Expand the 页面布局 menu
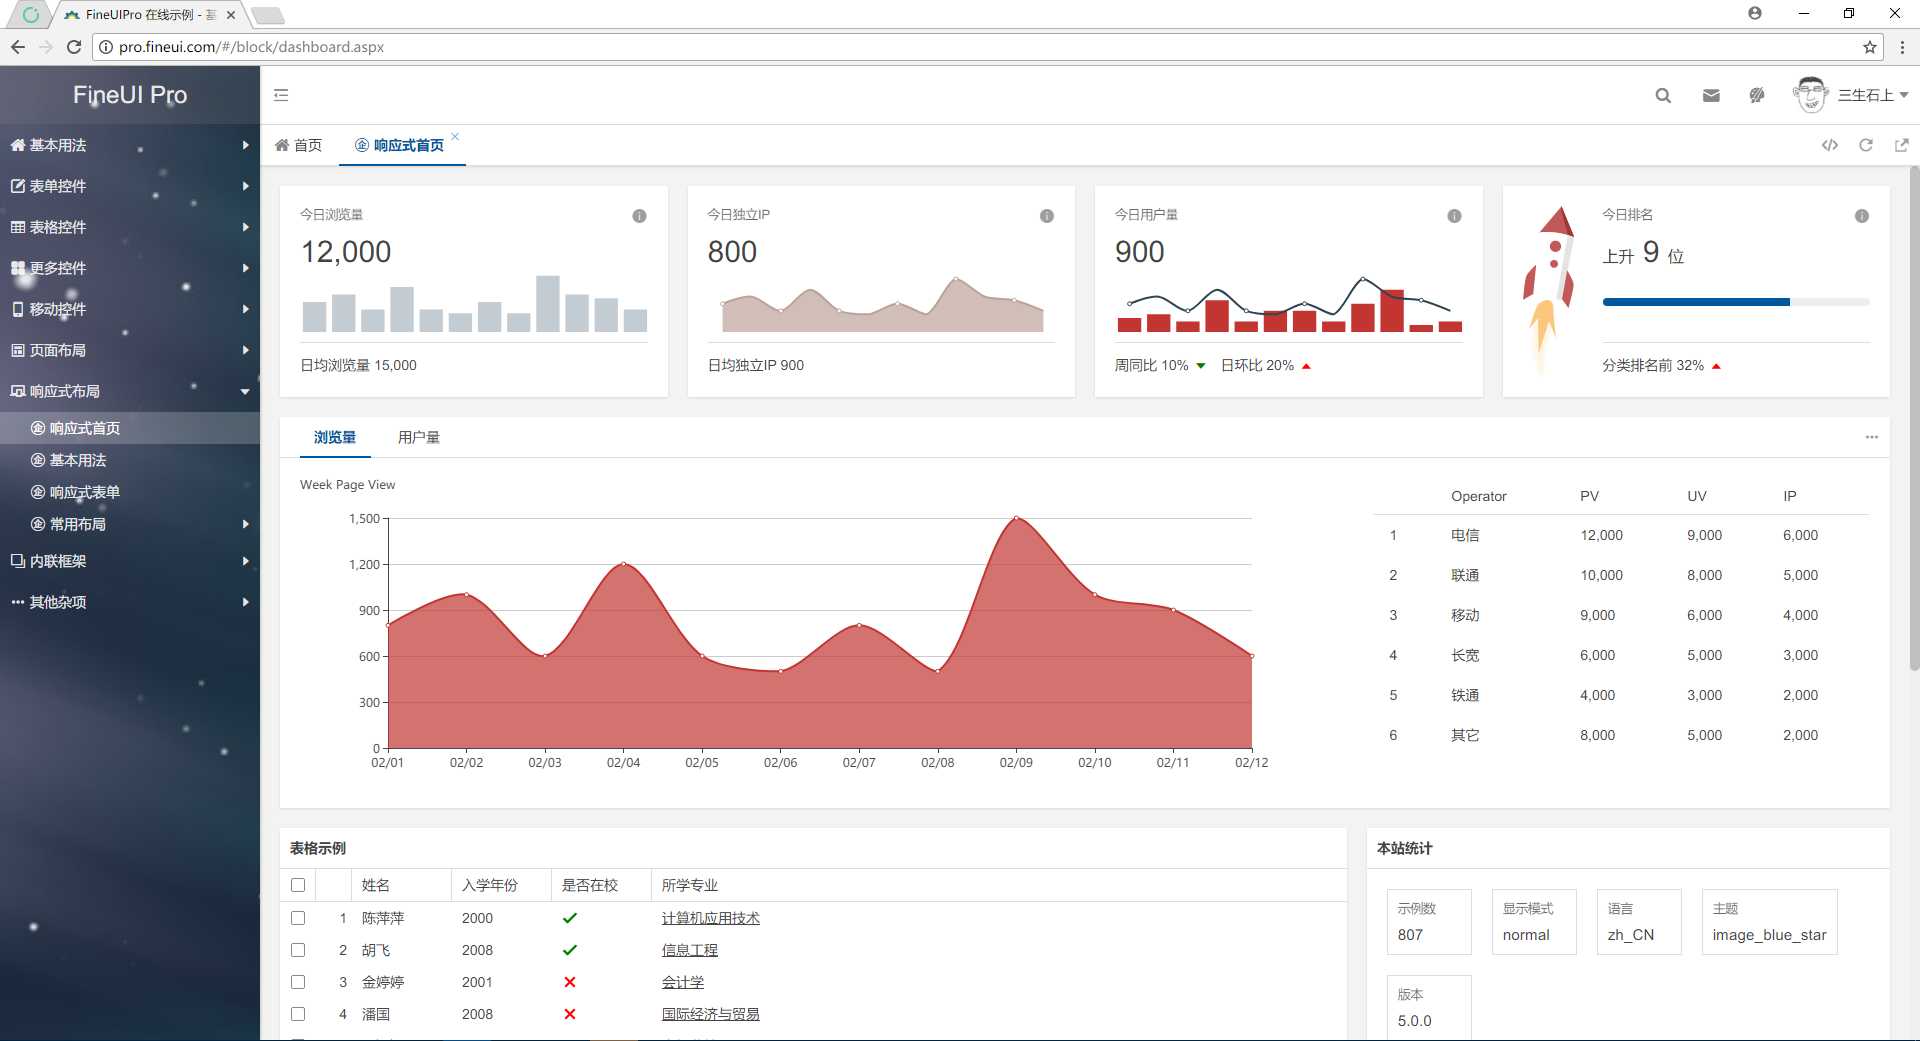 (130, 350)
